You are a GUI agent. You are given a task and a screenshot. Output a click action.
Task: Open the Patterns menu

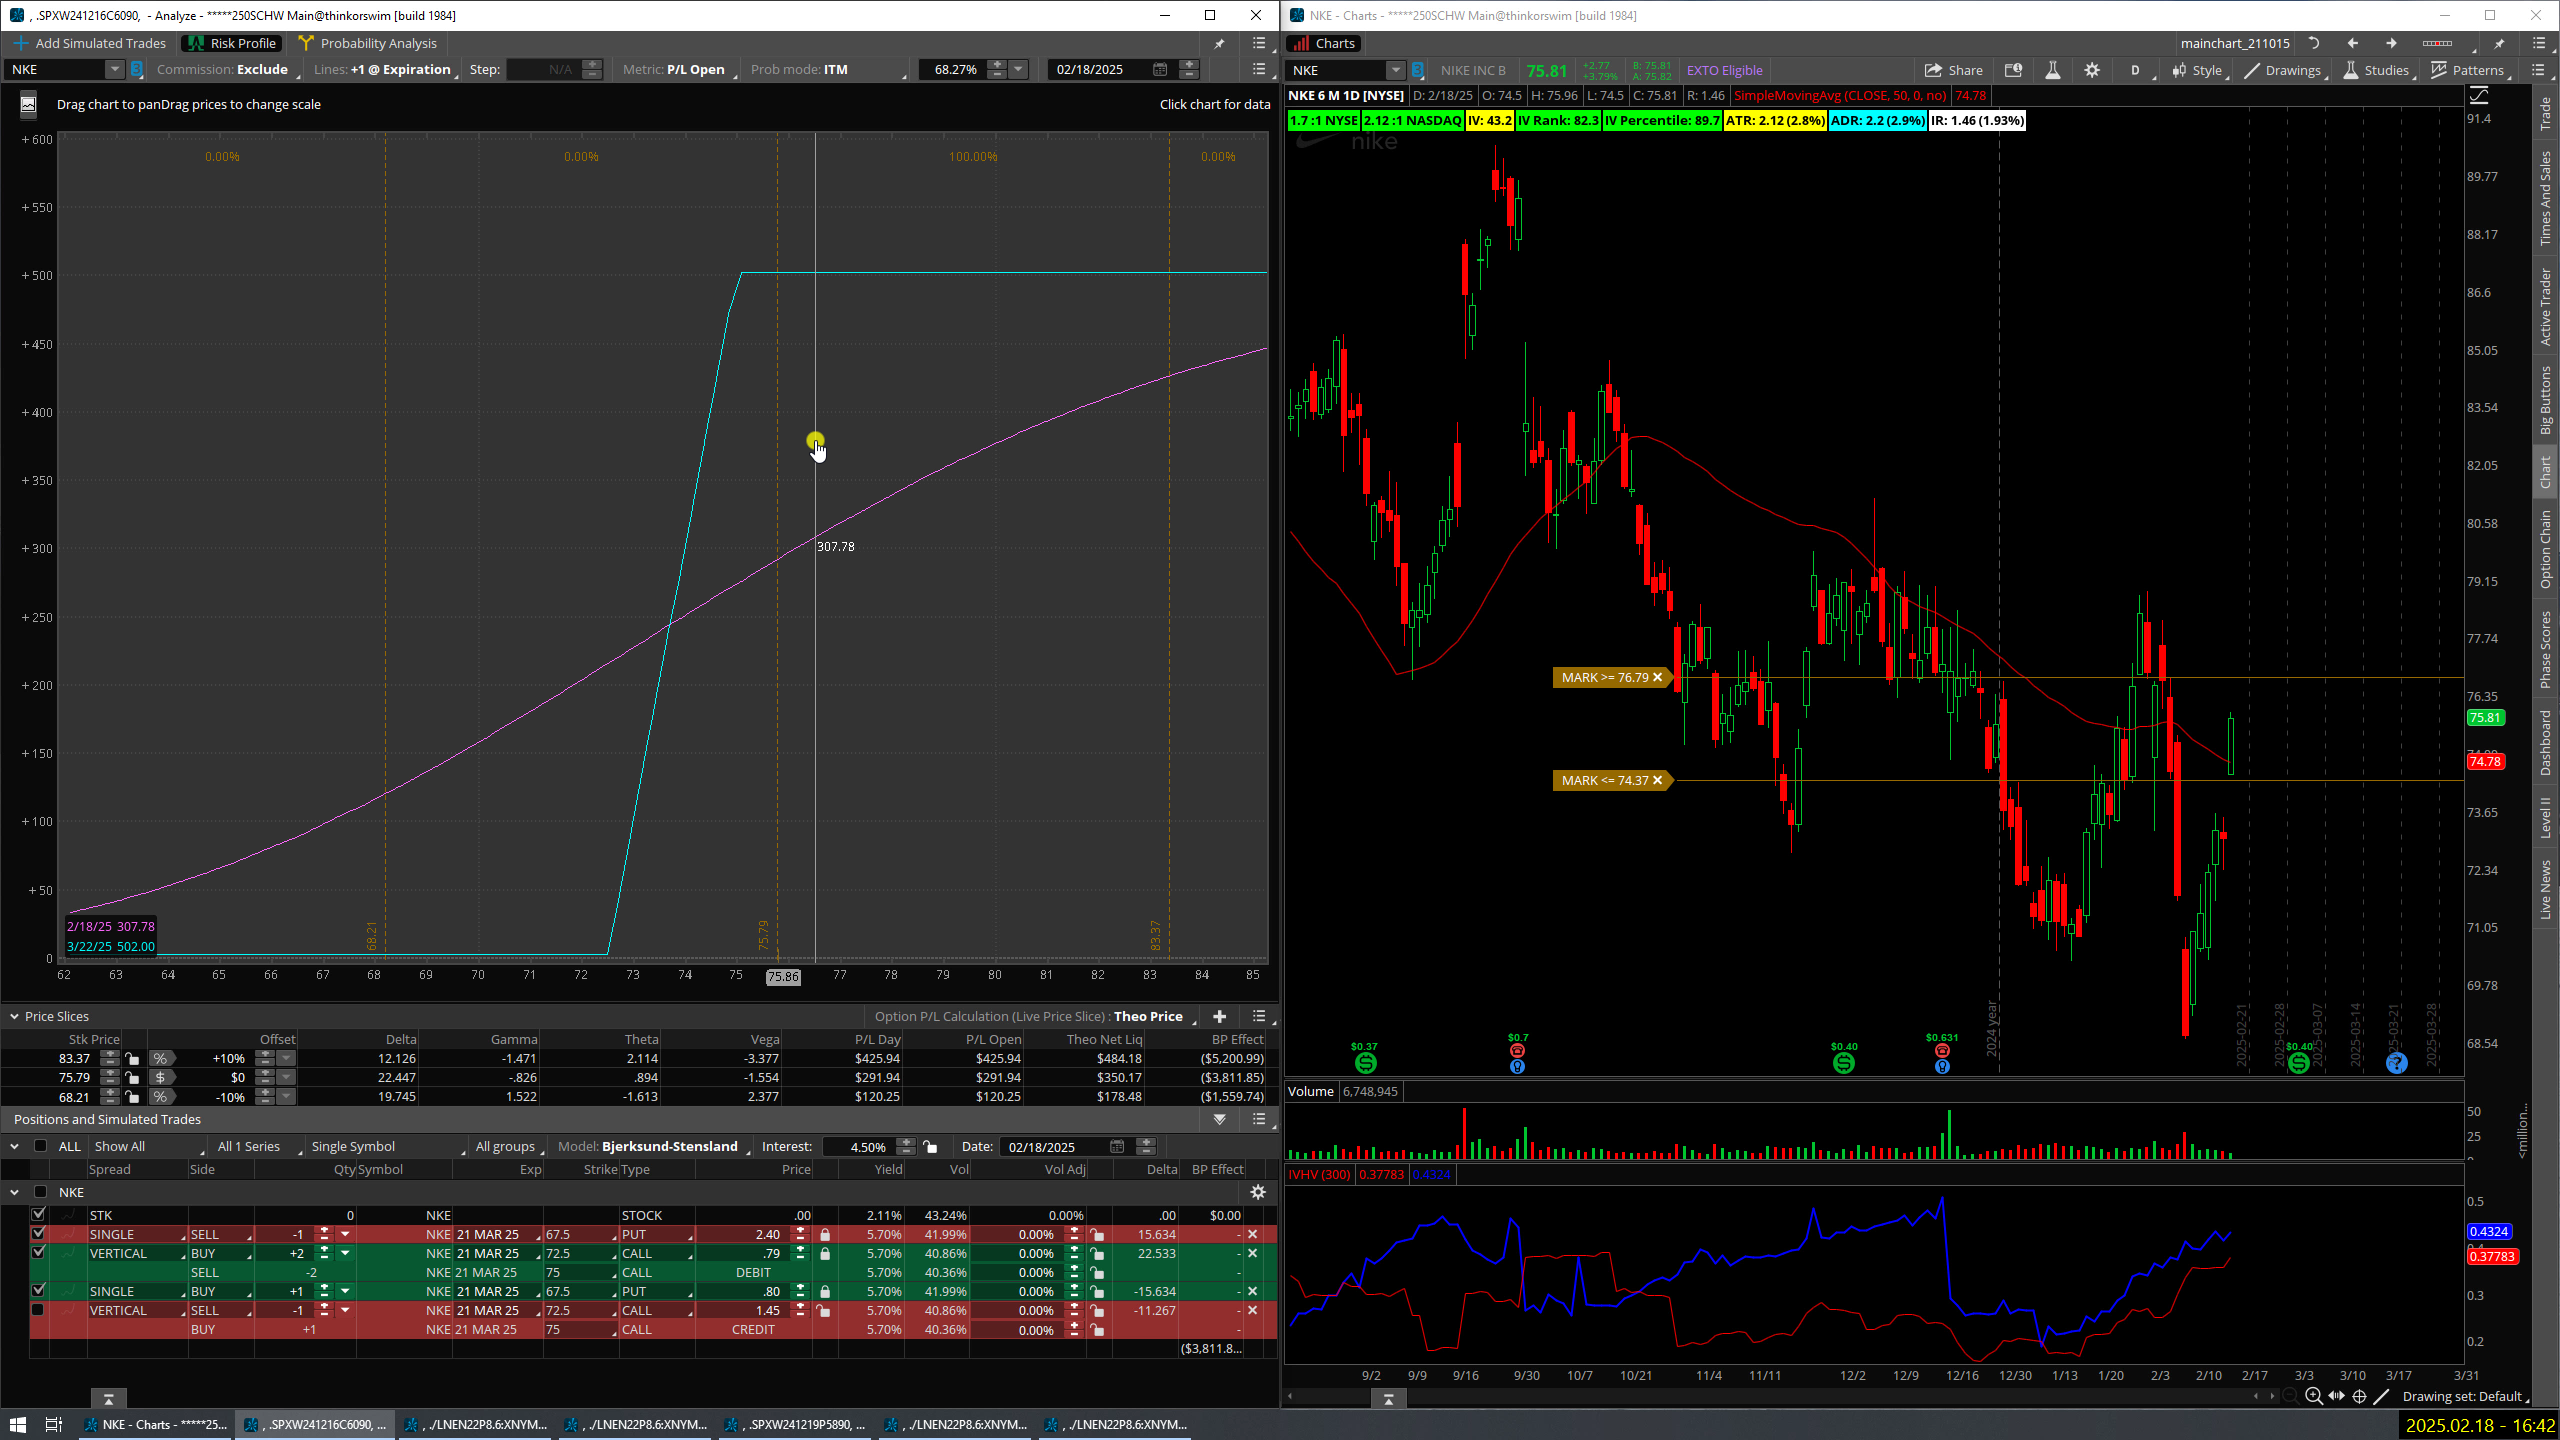[2467, 70]
